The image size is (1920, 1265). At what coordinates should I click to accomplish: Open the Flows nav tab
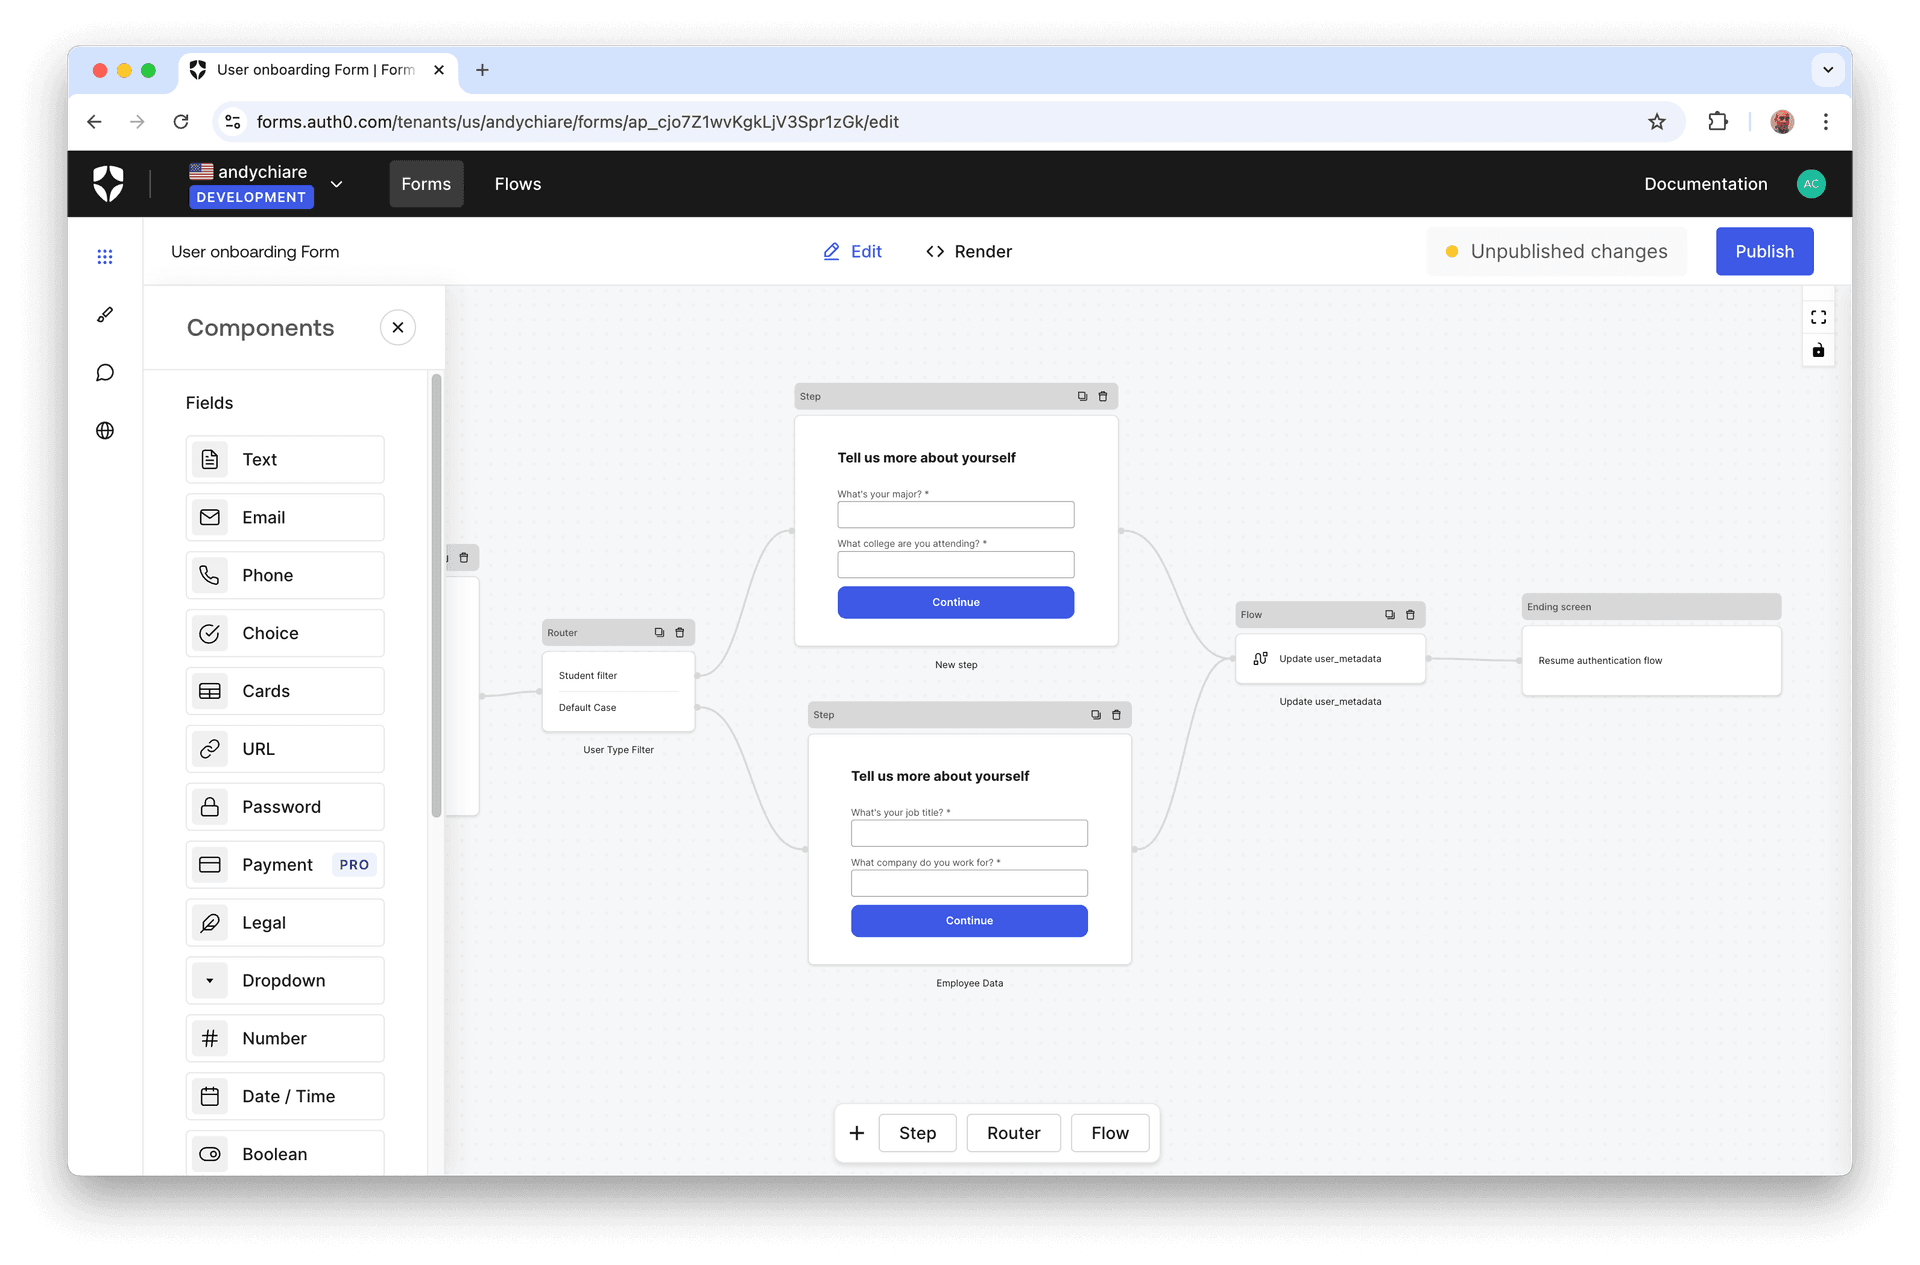tap(518, 184)
